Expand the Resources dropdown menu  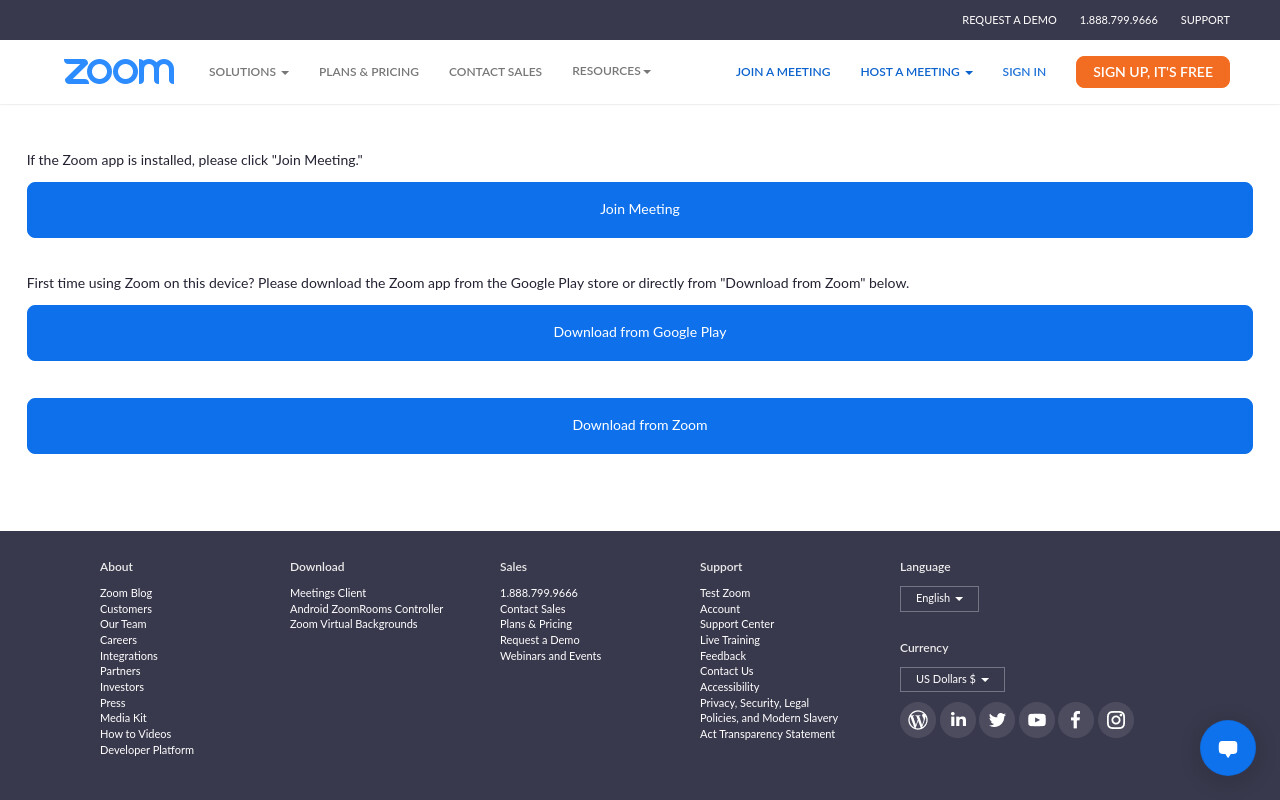coord(611,71)
